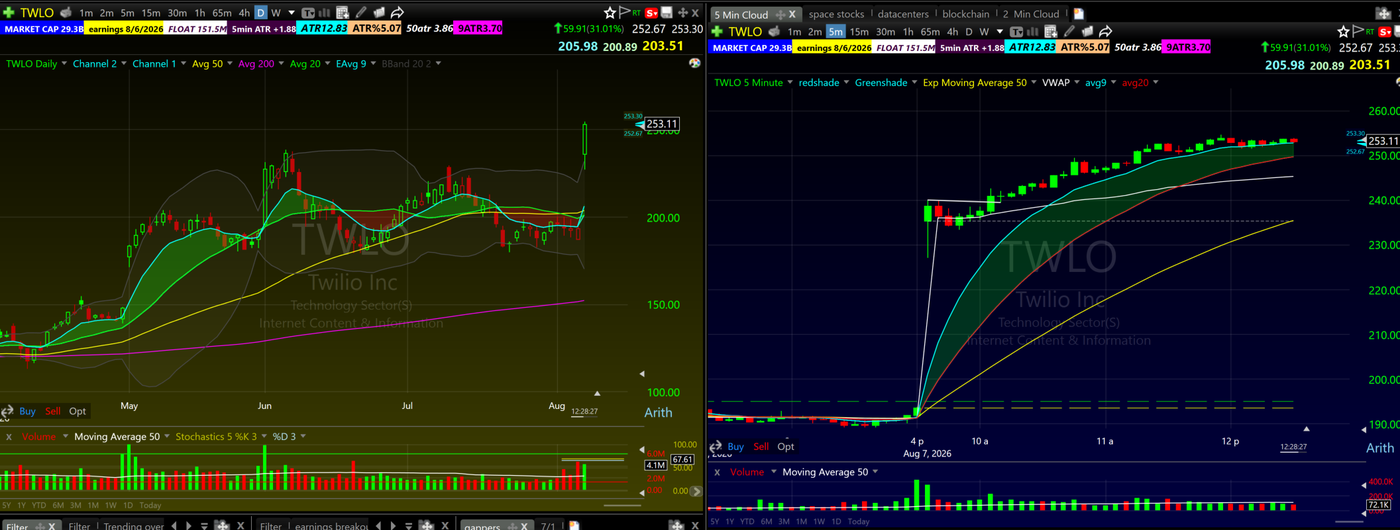The image size is (1400, 530).
Task: Click the red S icon in right chart header
Action: (1385, 32)
